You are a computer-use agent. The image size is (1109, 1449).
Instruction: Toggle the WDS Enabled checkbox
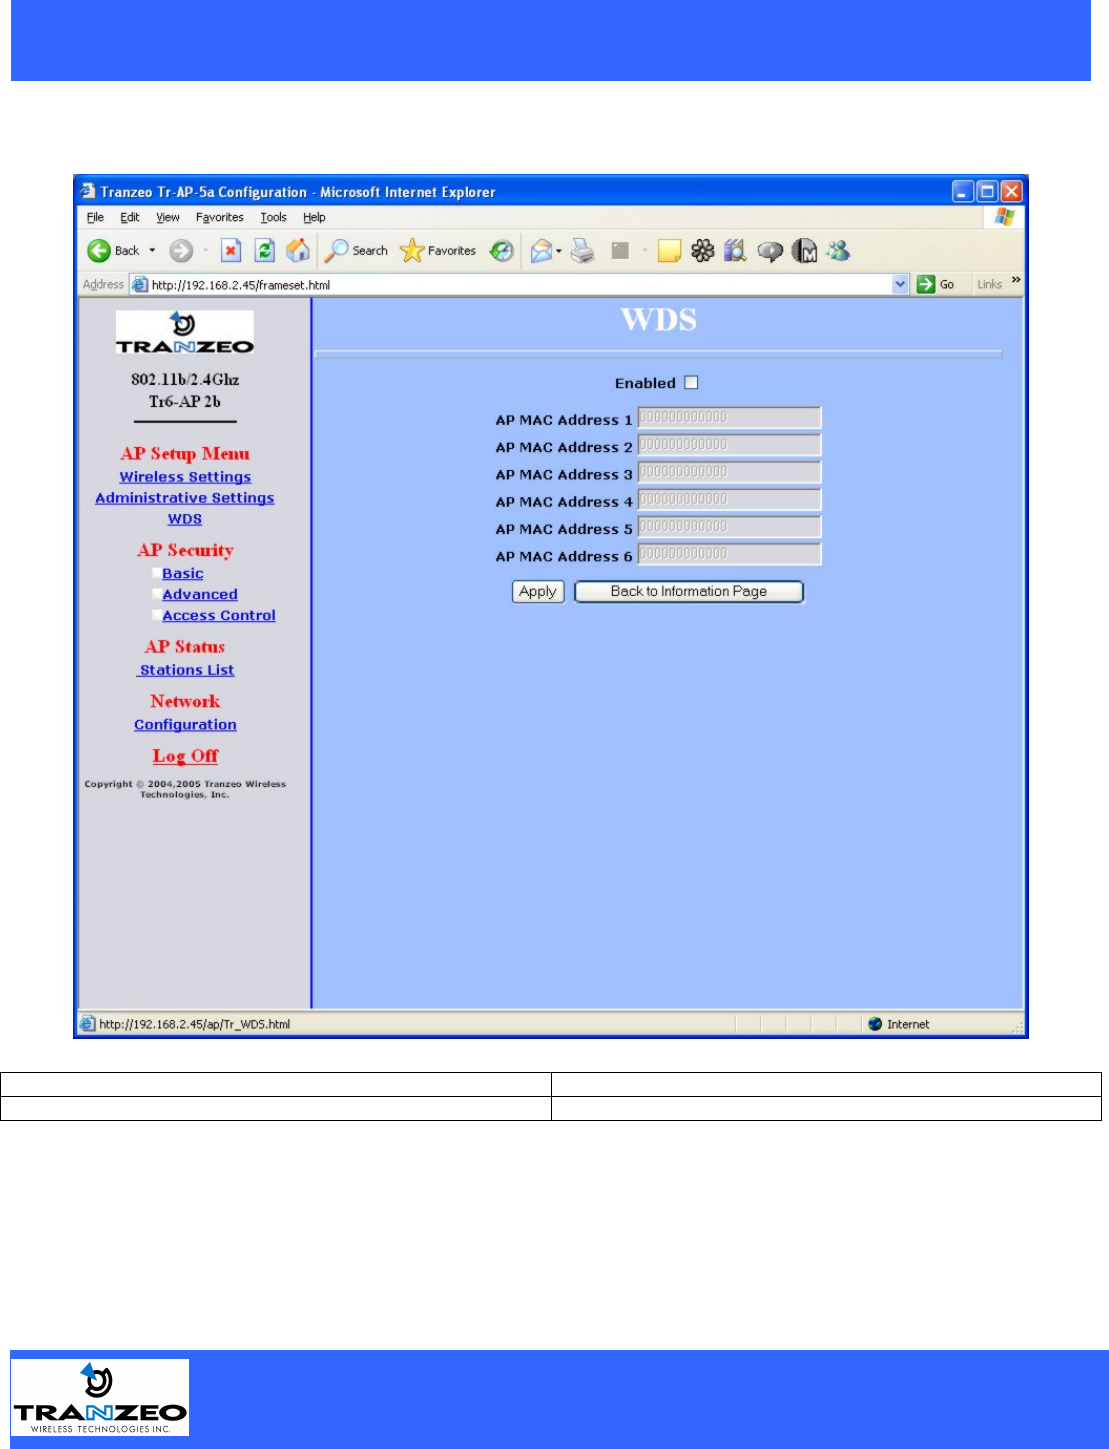tap(691, 383)
